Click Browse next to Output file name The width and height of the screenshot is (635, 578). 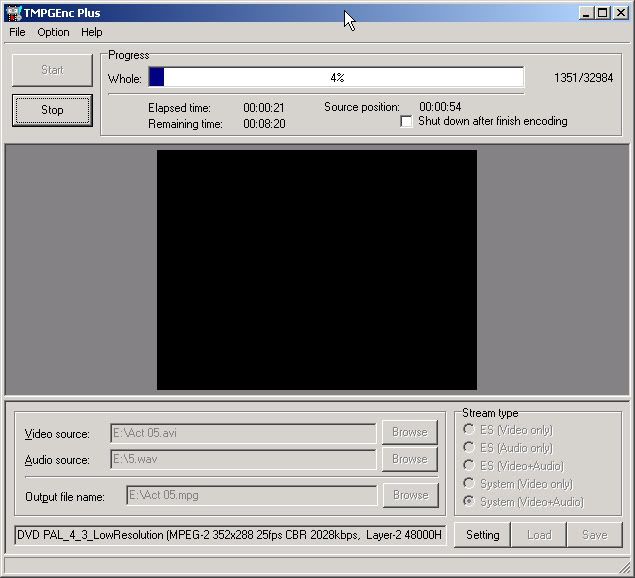pos(411,495)
